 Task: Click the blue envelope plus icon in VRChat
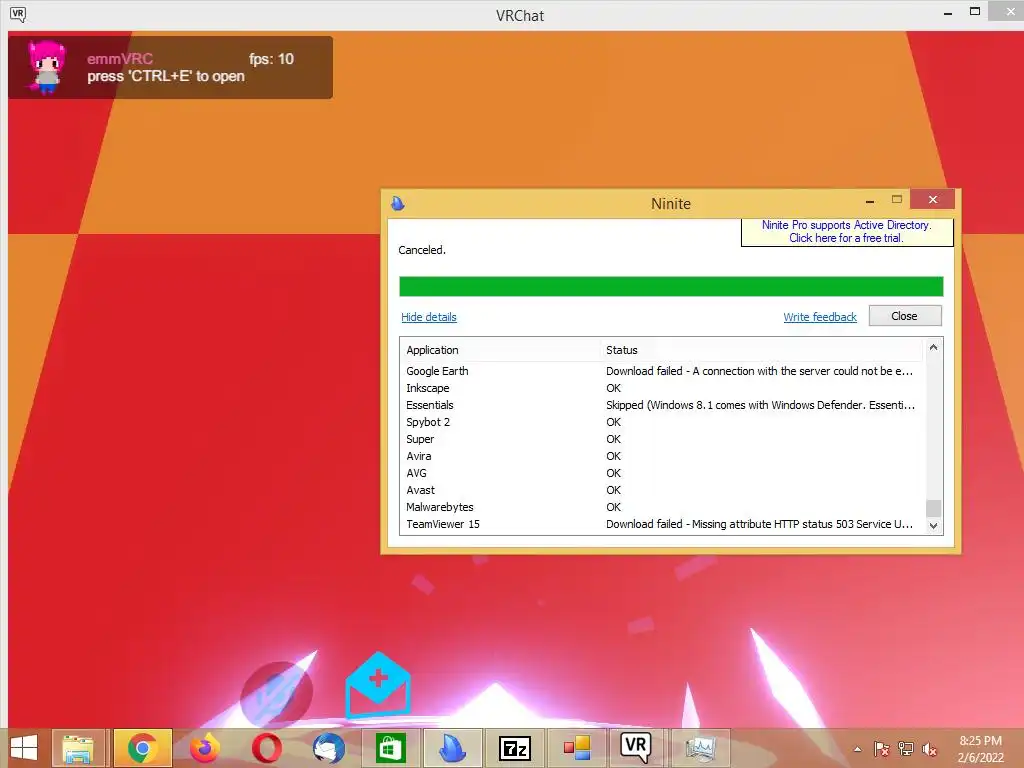click(x=378, y=684)
